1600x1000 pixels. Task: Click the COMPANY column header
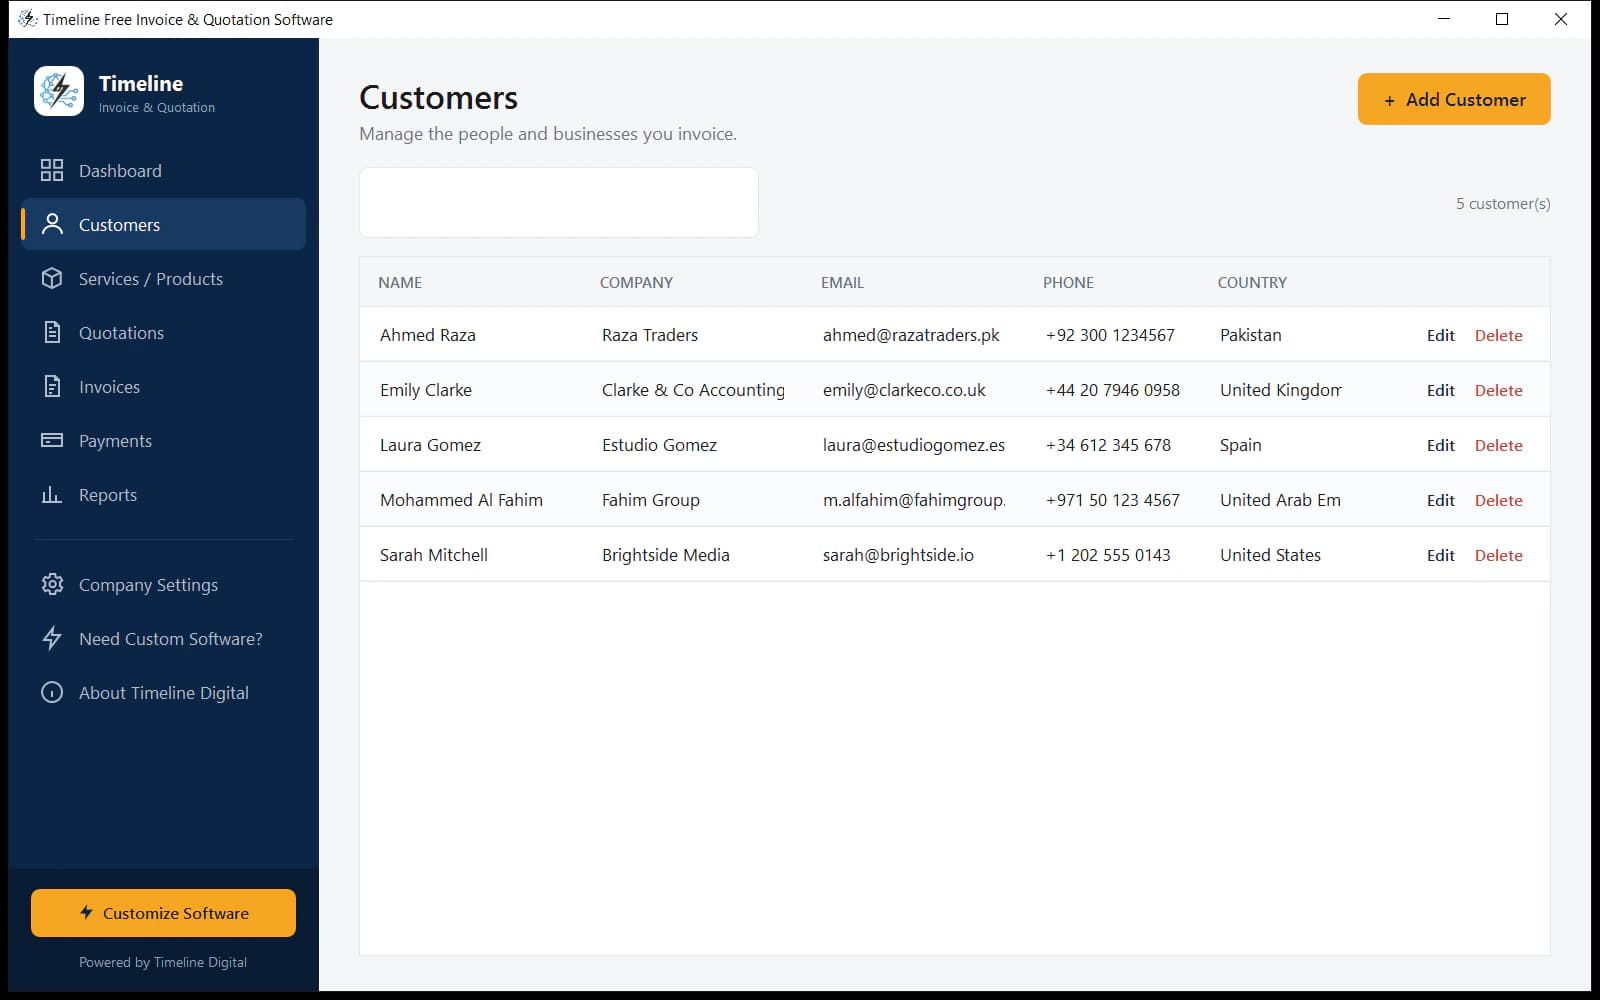click(636, 282)
